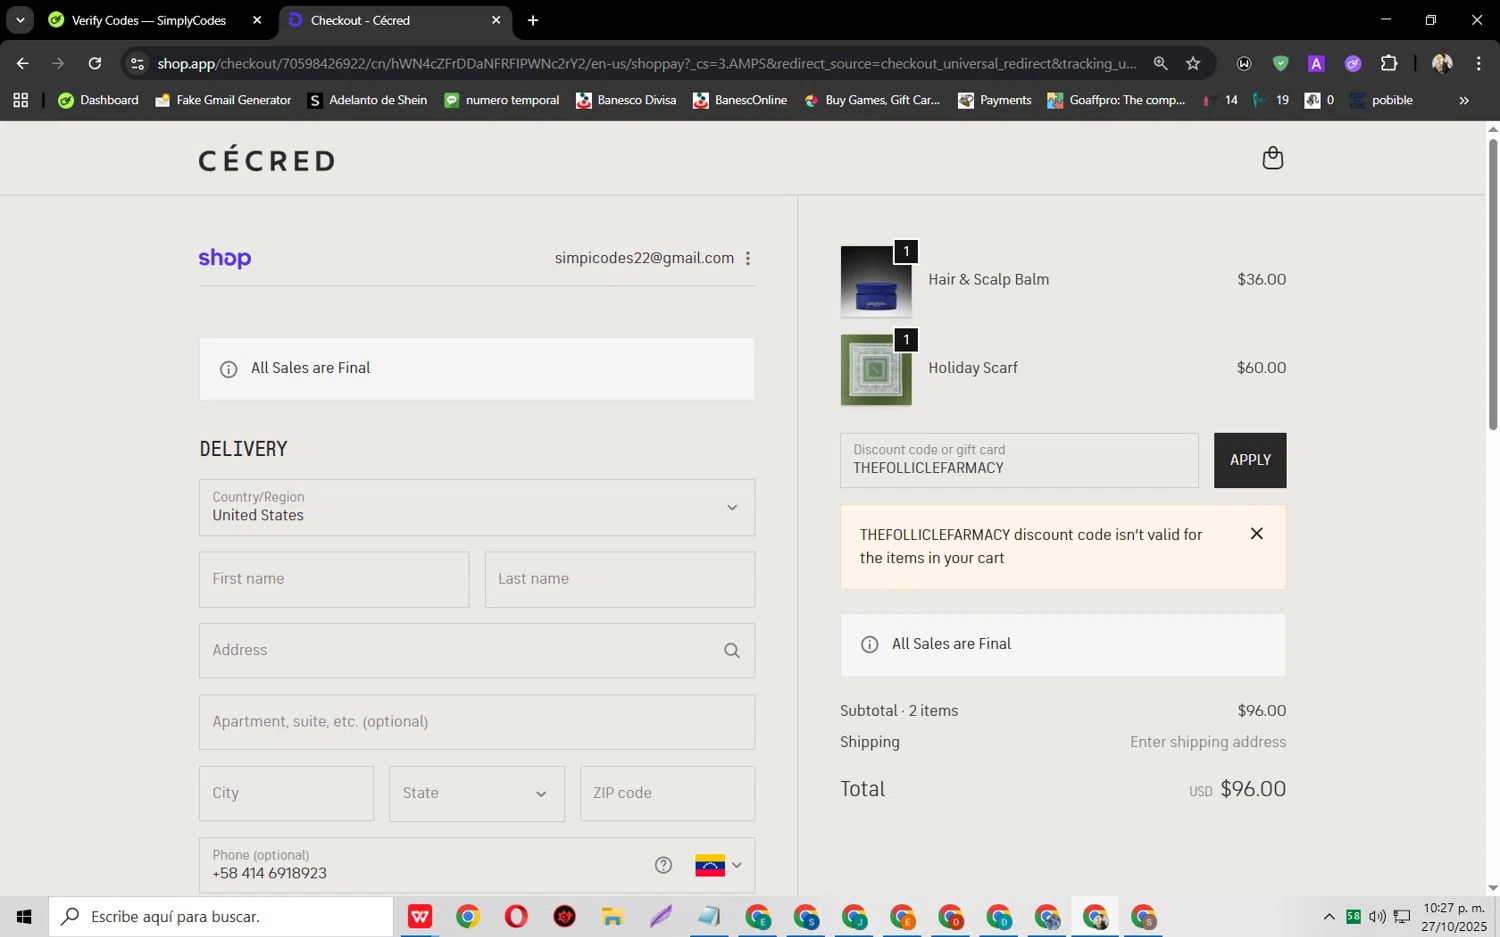The height and width of the screenshot is (937, 1500).
Task: Click the Shop Pay logo
Action: click(x=225, y=258)
